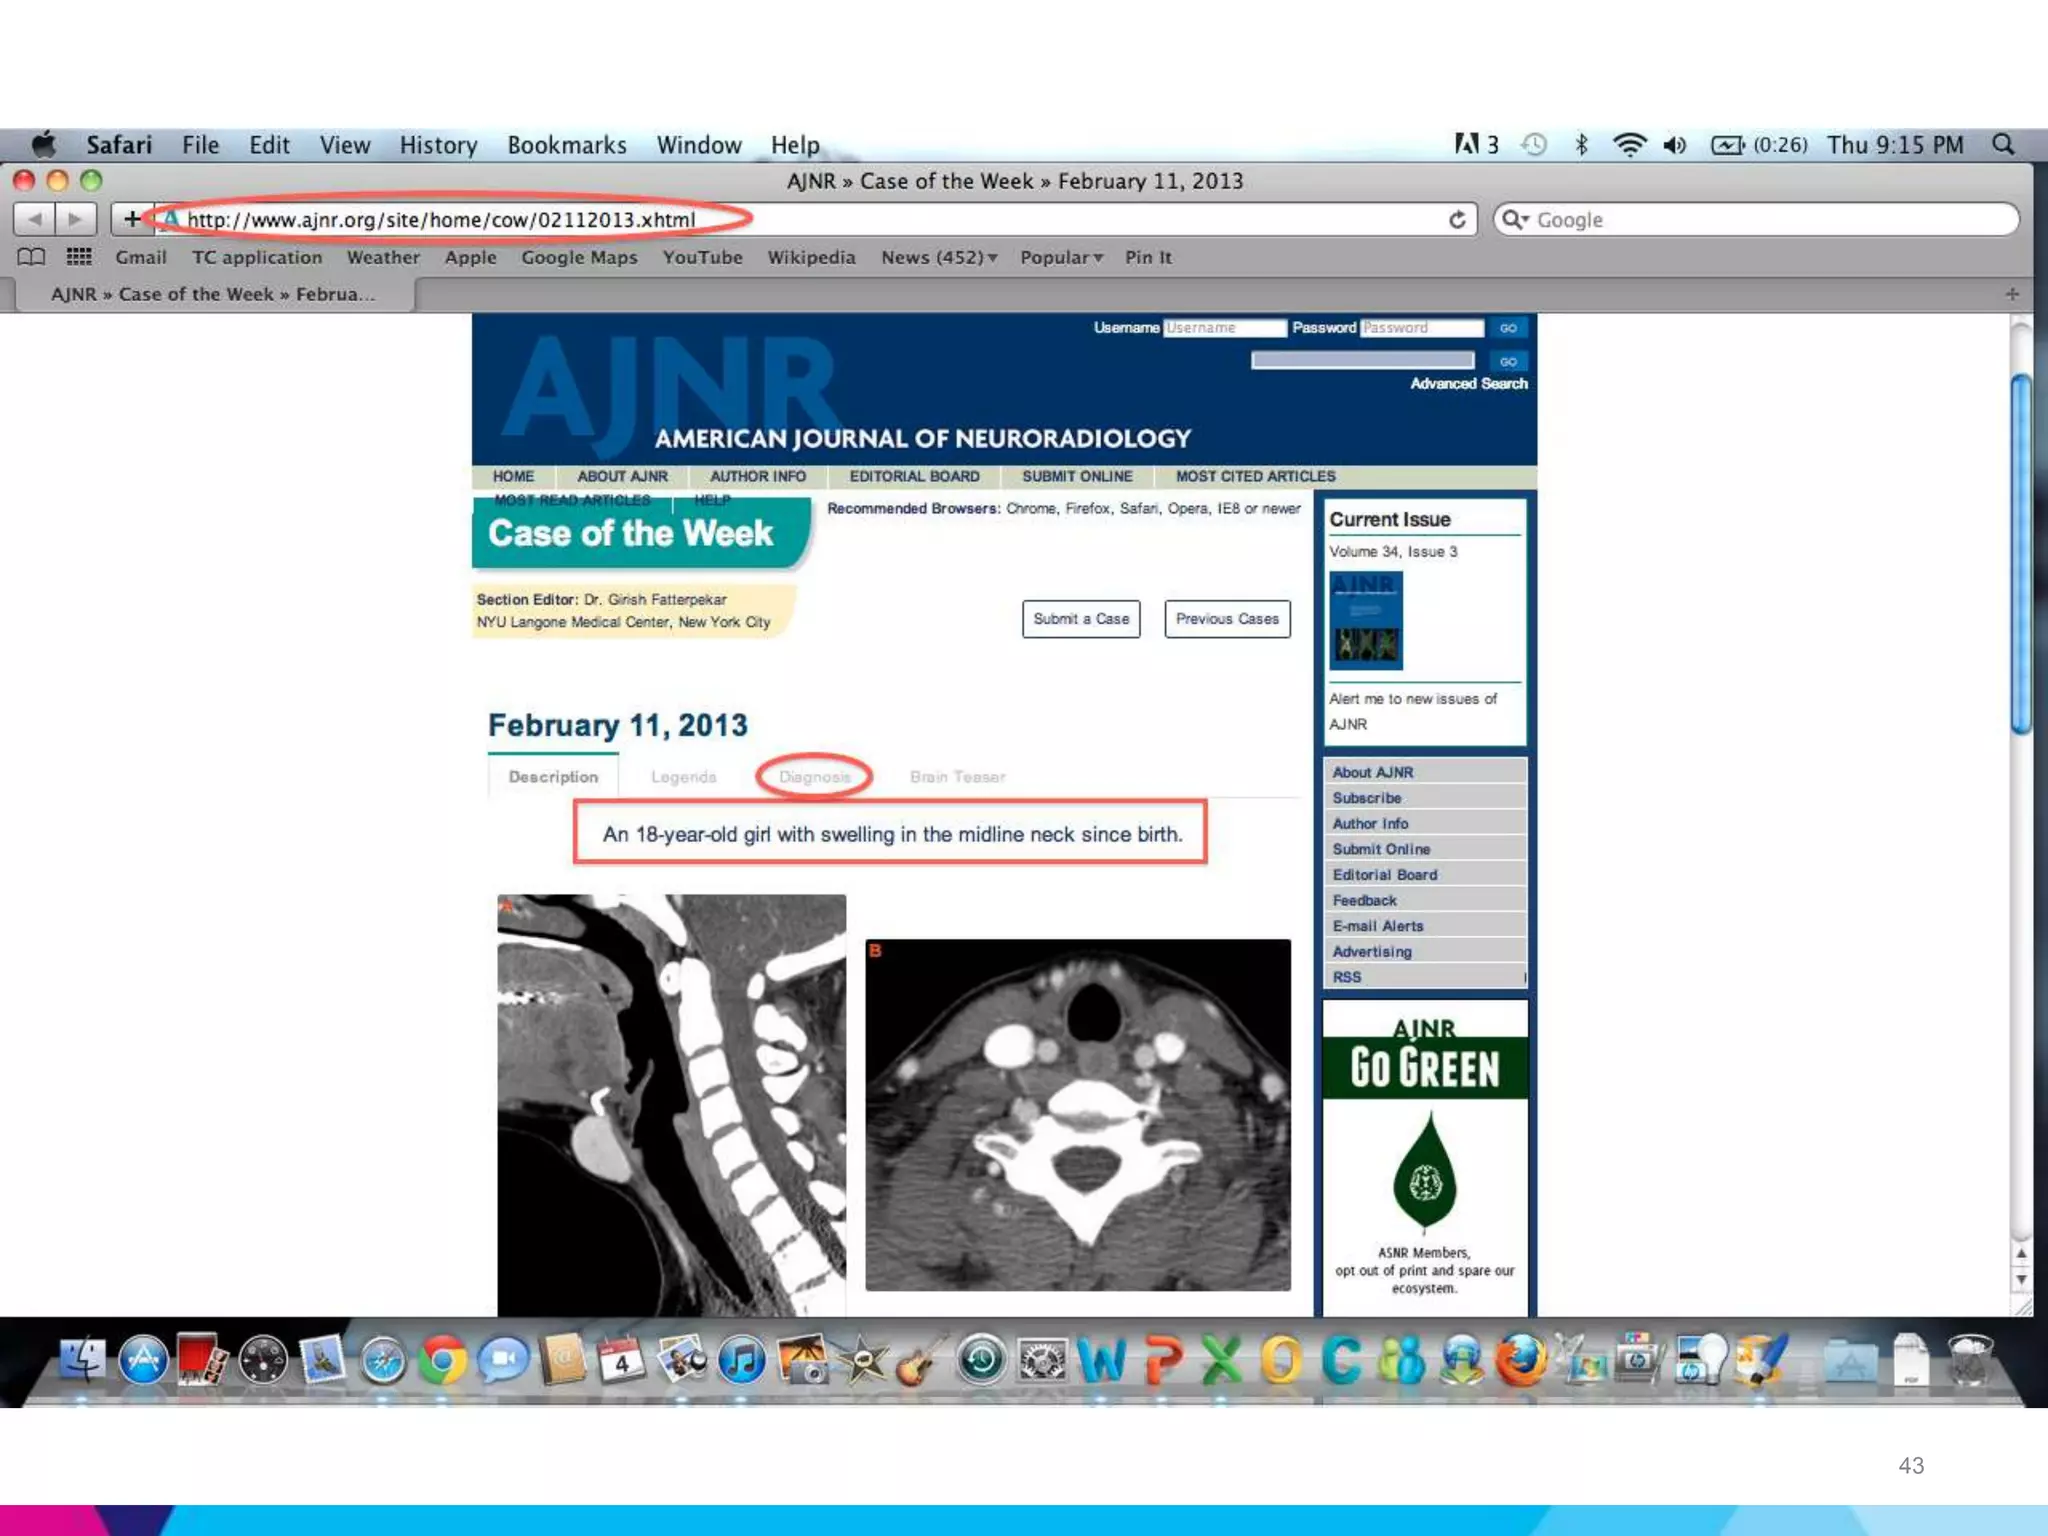Click the Previous Cases button
This screenshot has height=1536, width=2048.
coord(1227,619)
